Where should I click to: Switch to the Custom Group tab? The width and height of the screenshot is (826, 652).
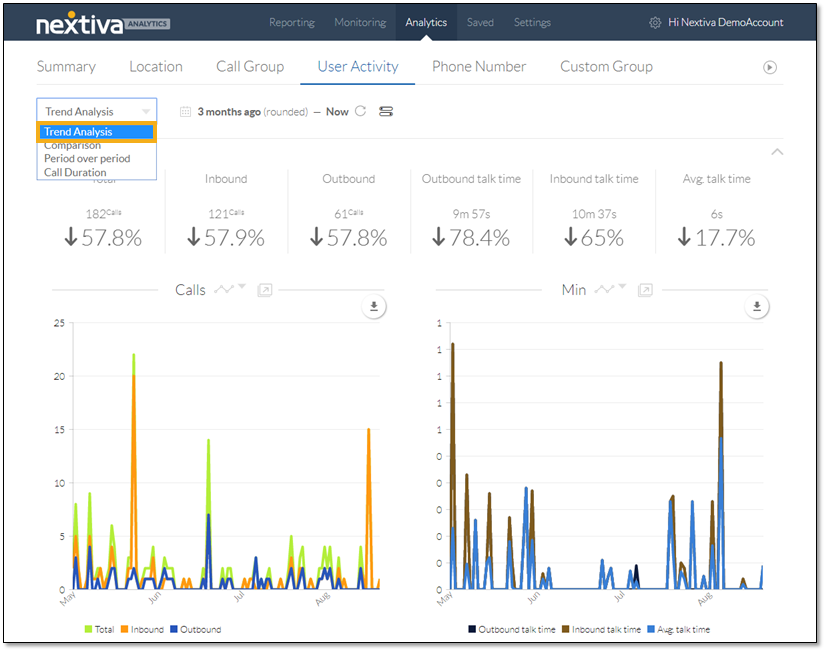coord(606,67)
